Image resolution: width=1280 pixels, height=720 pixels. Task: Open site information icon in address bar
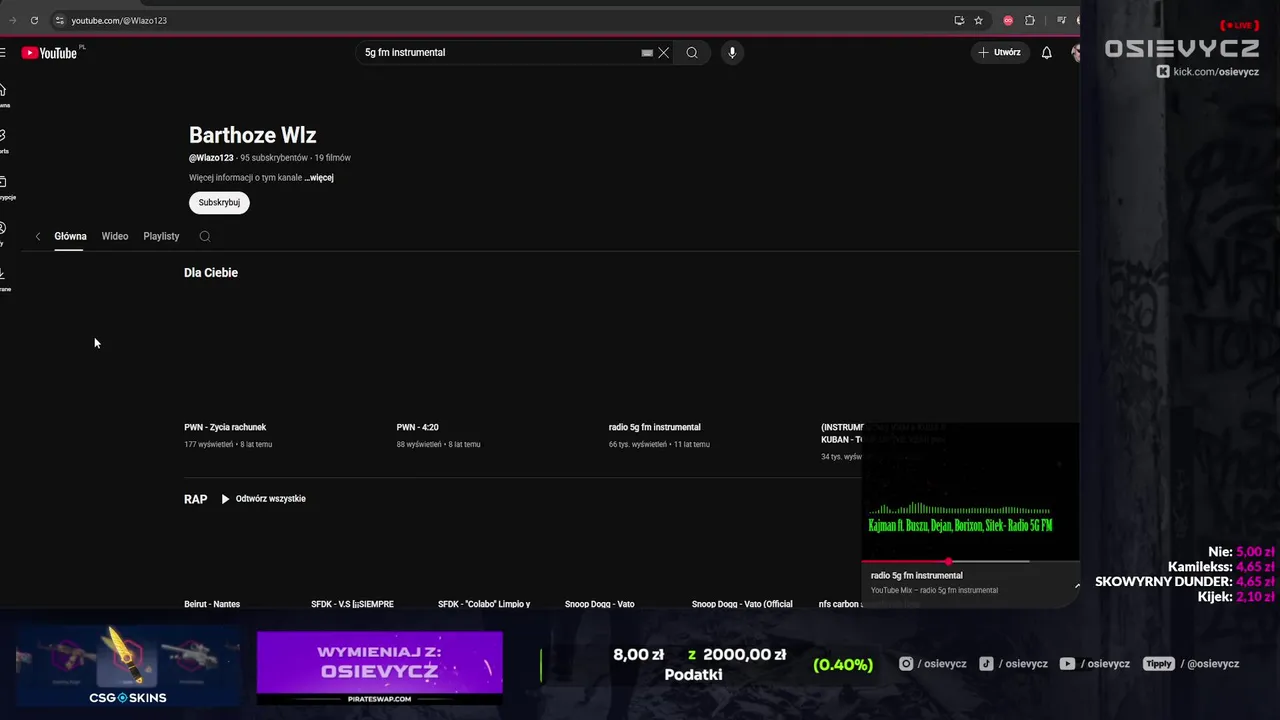coord(59,20)
